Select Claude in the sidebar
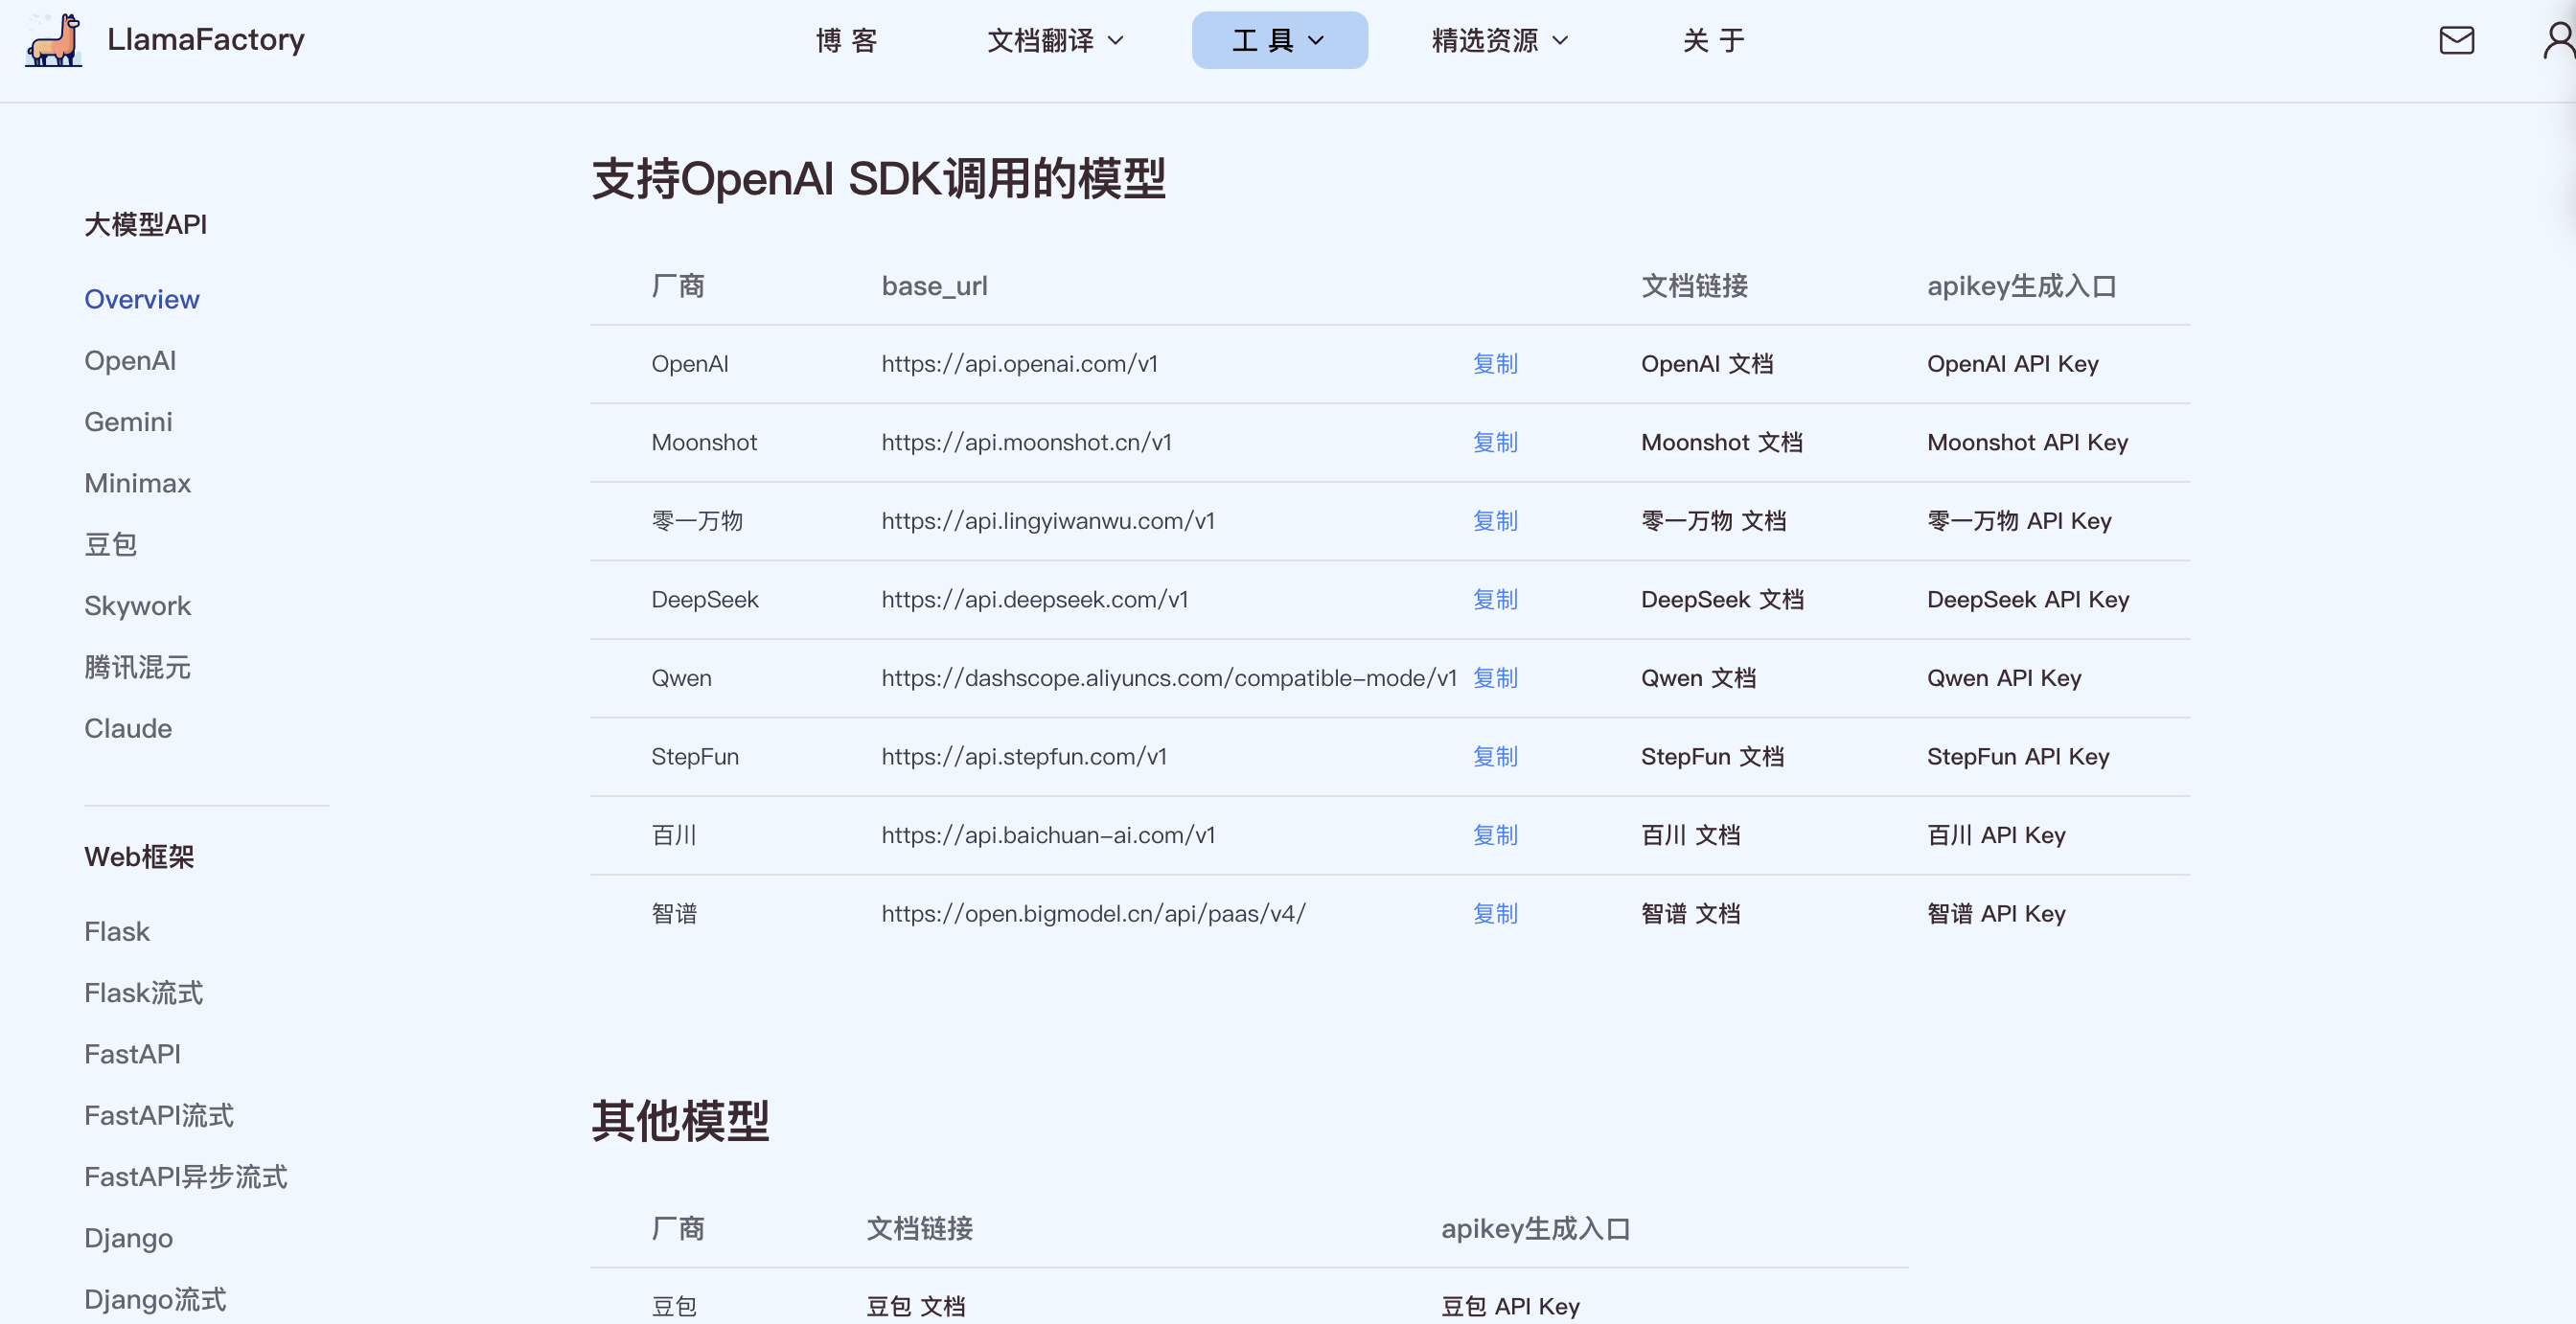This screenshot has height=1324, width=2576. pyautogui.click(x=128, y=728)
